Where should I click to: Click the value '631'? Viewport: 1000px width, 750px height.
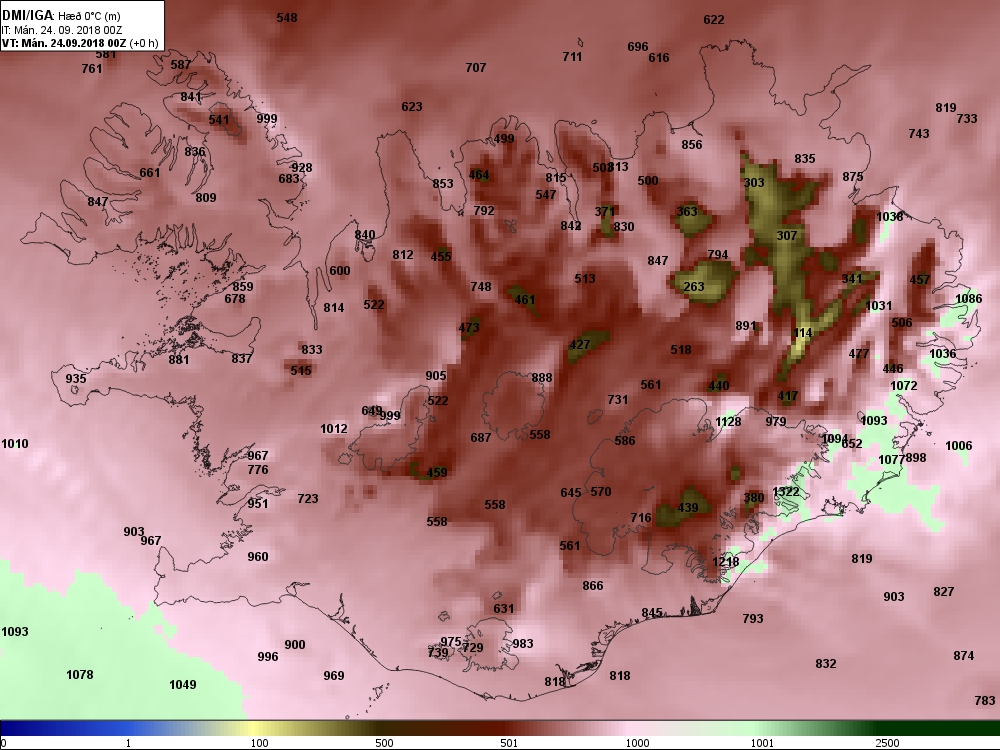[503, 609]
